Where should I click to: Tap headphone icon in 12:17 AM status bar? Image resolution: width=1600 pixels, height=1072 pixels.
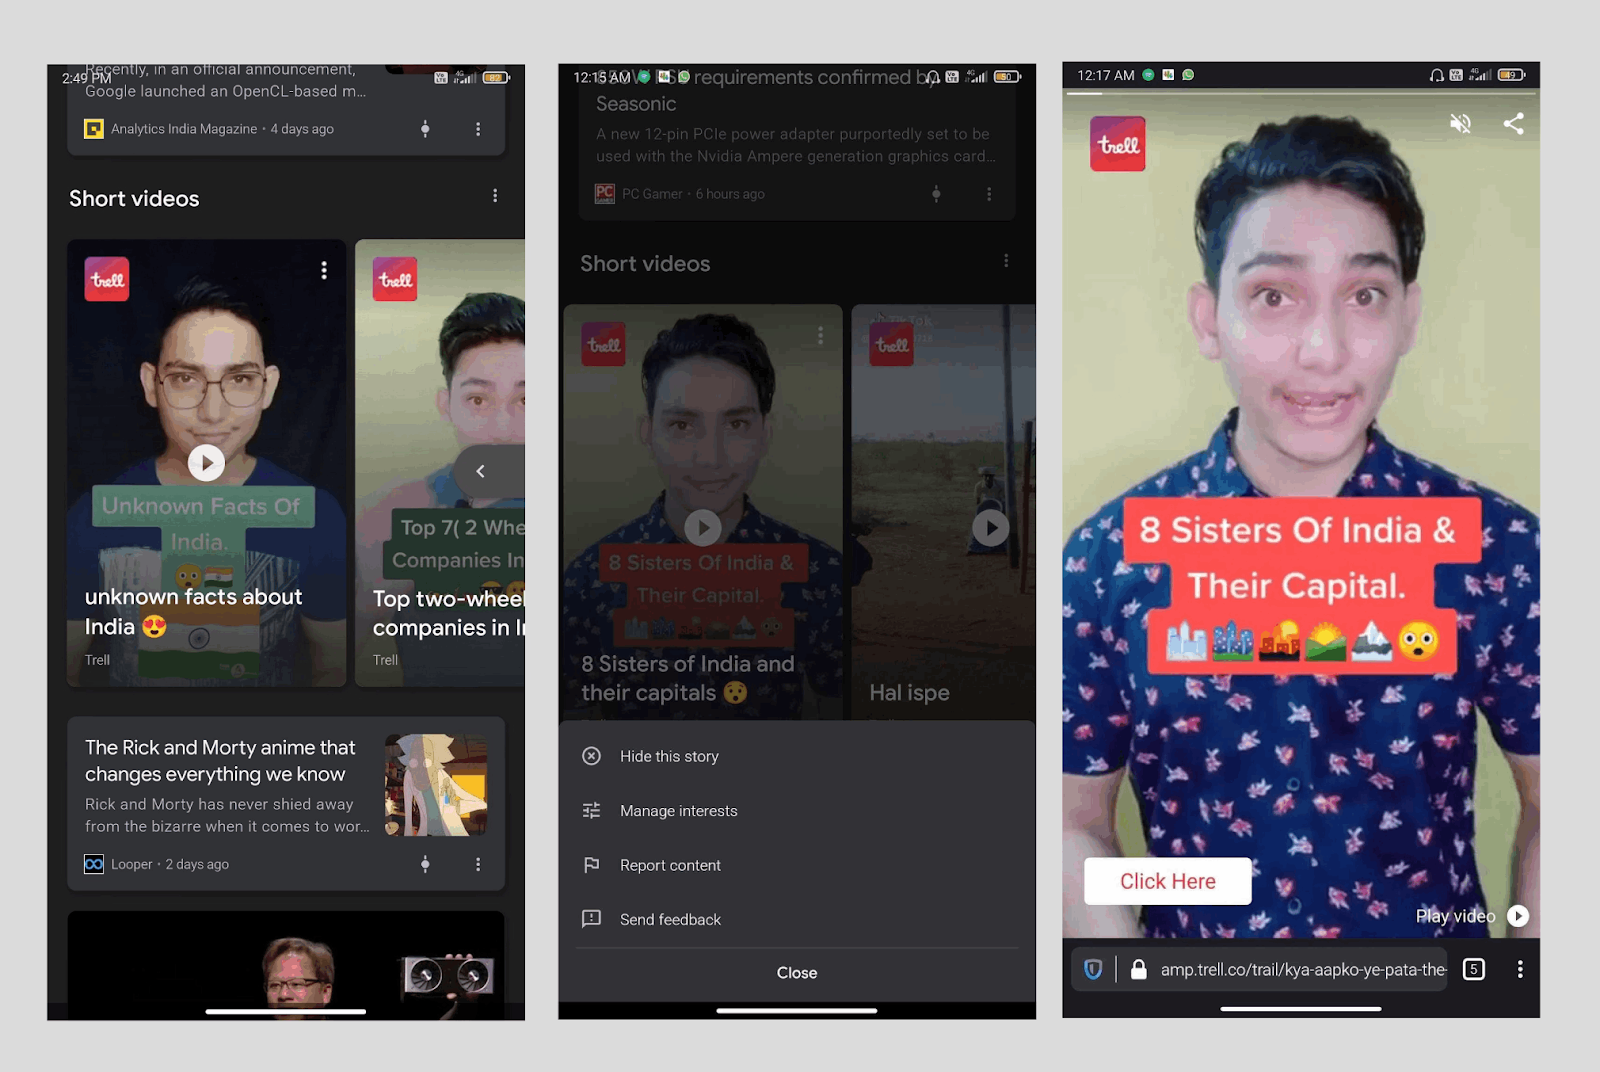click(x=1437, y=75)
